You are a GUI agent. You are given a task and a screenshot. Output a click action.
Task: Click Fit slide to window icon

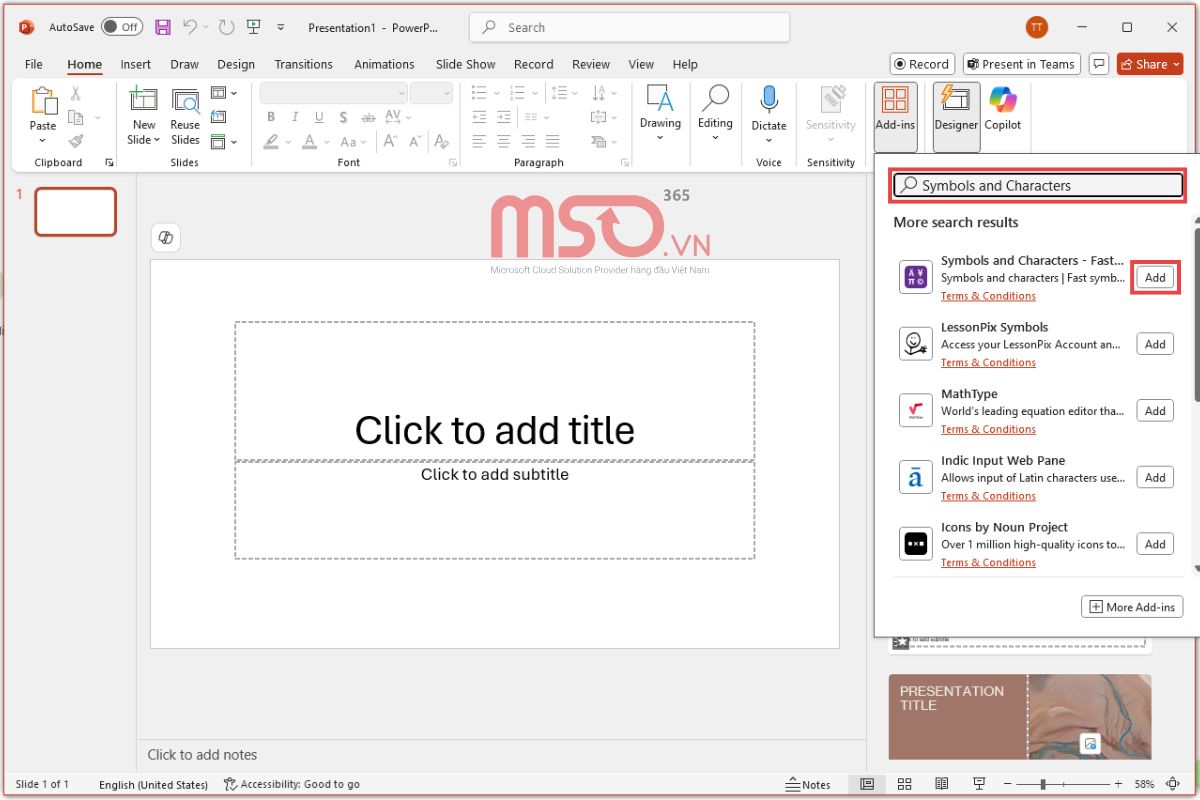(x=1173, y=784)
